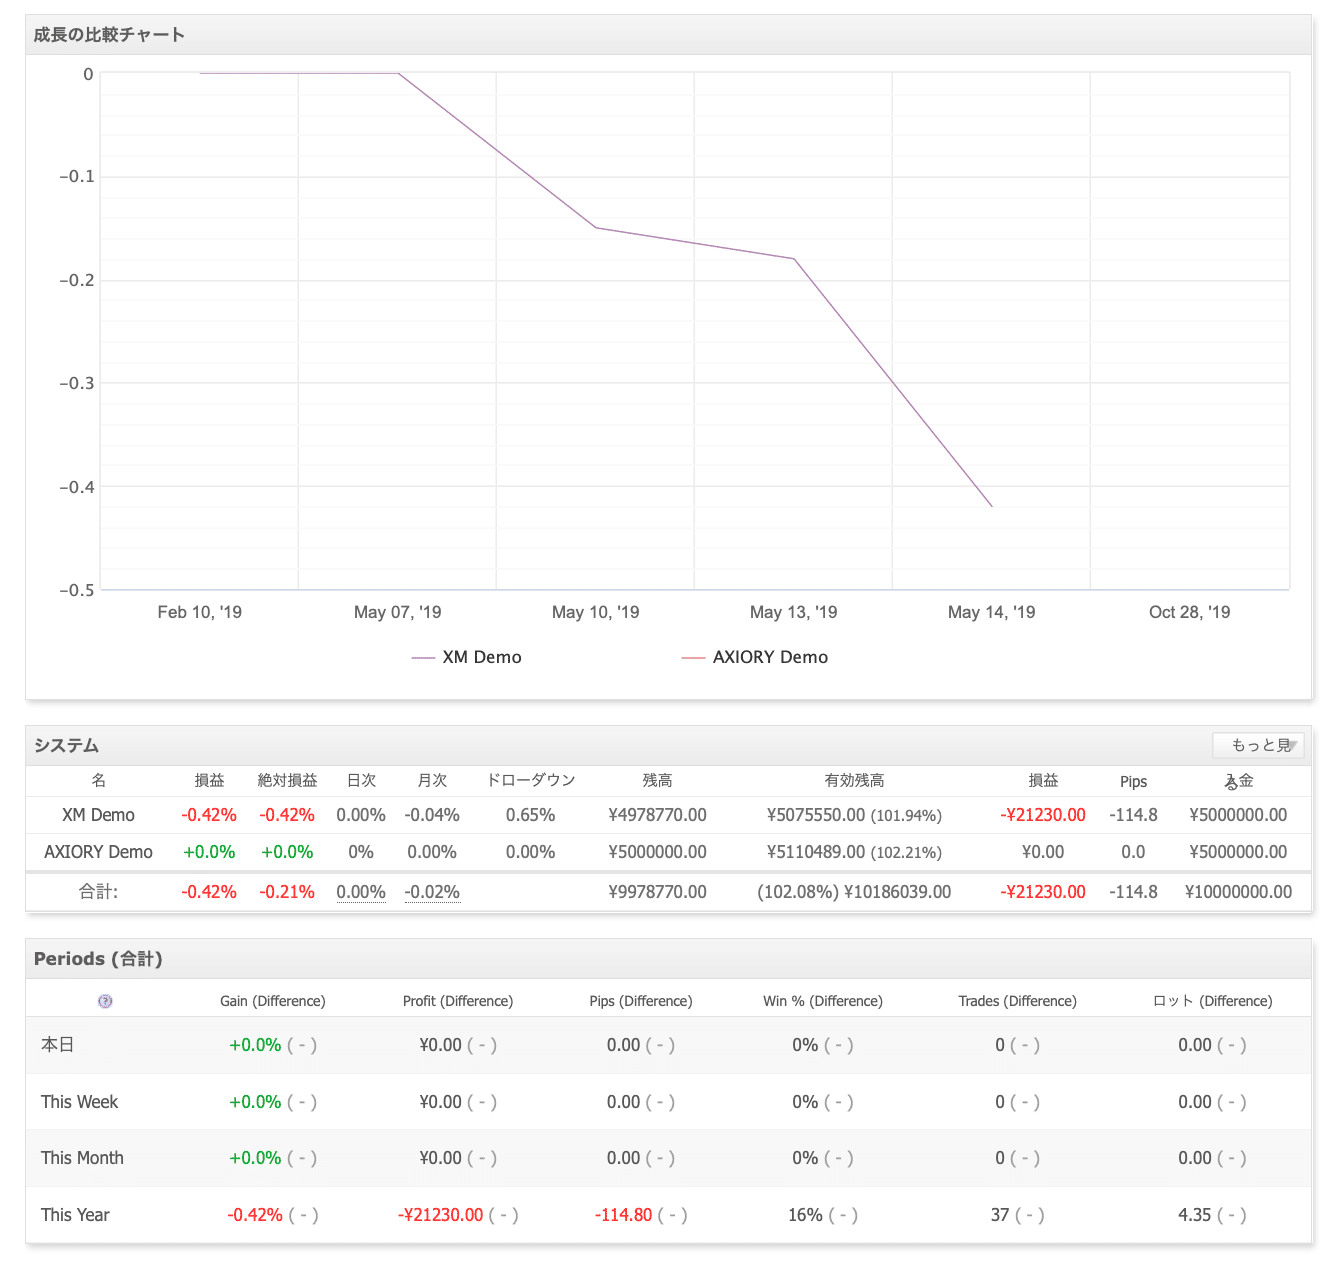Click the red AXIORY Demo legend line marker
This screenshot has width=1331, height=1264.
693,658
